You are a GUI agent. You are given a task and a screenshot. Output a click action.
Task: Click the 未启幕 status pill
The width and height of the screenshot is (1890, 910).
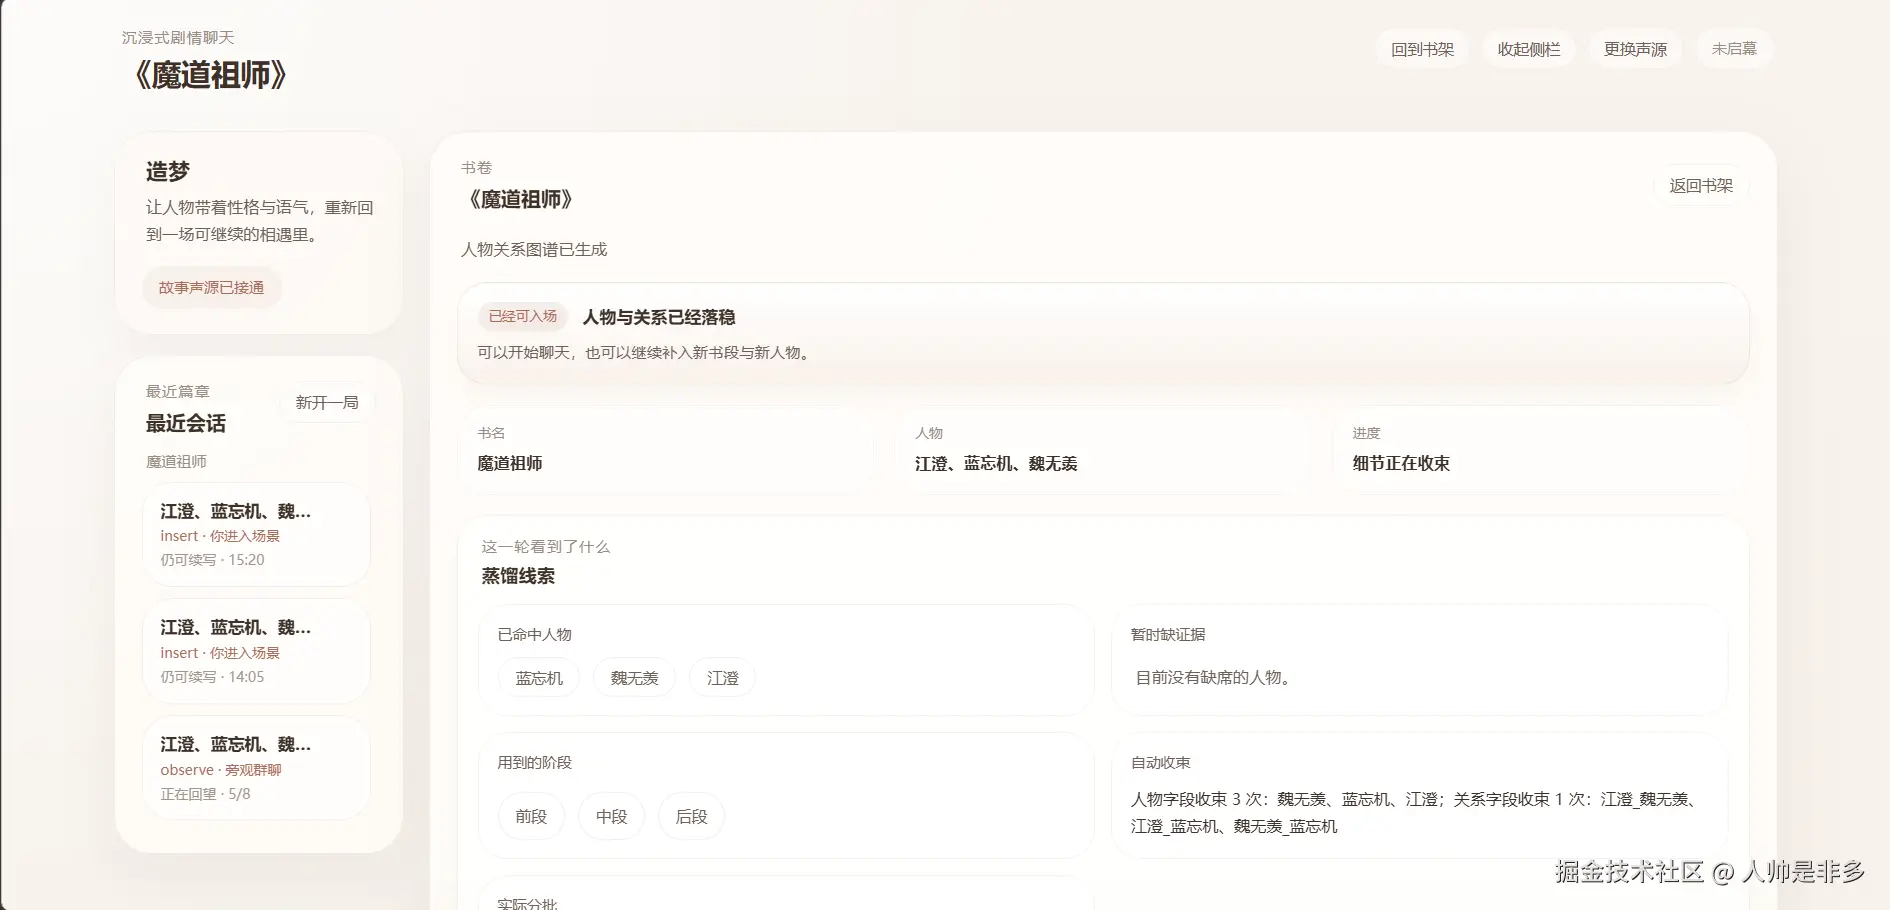tap(1734, 49)
